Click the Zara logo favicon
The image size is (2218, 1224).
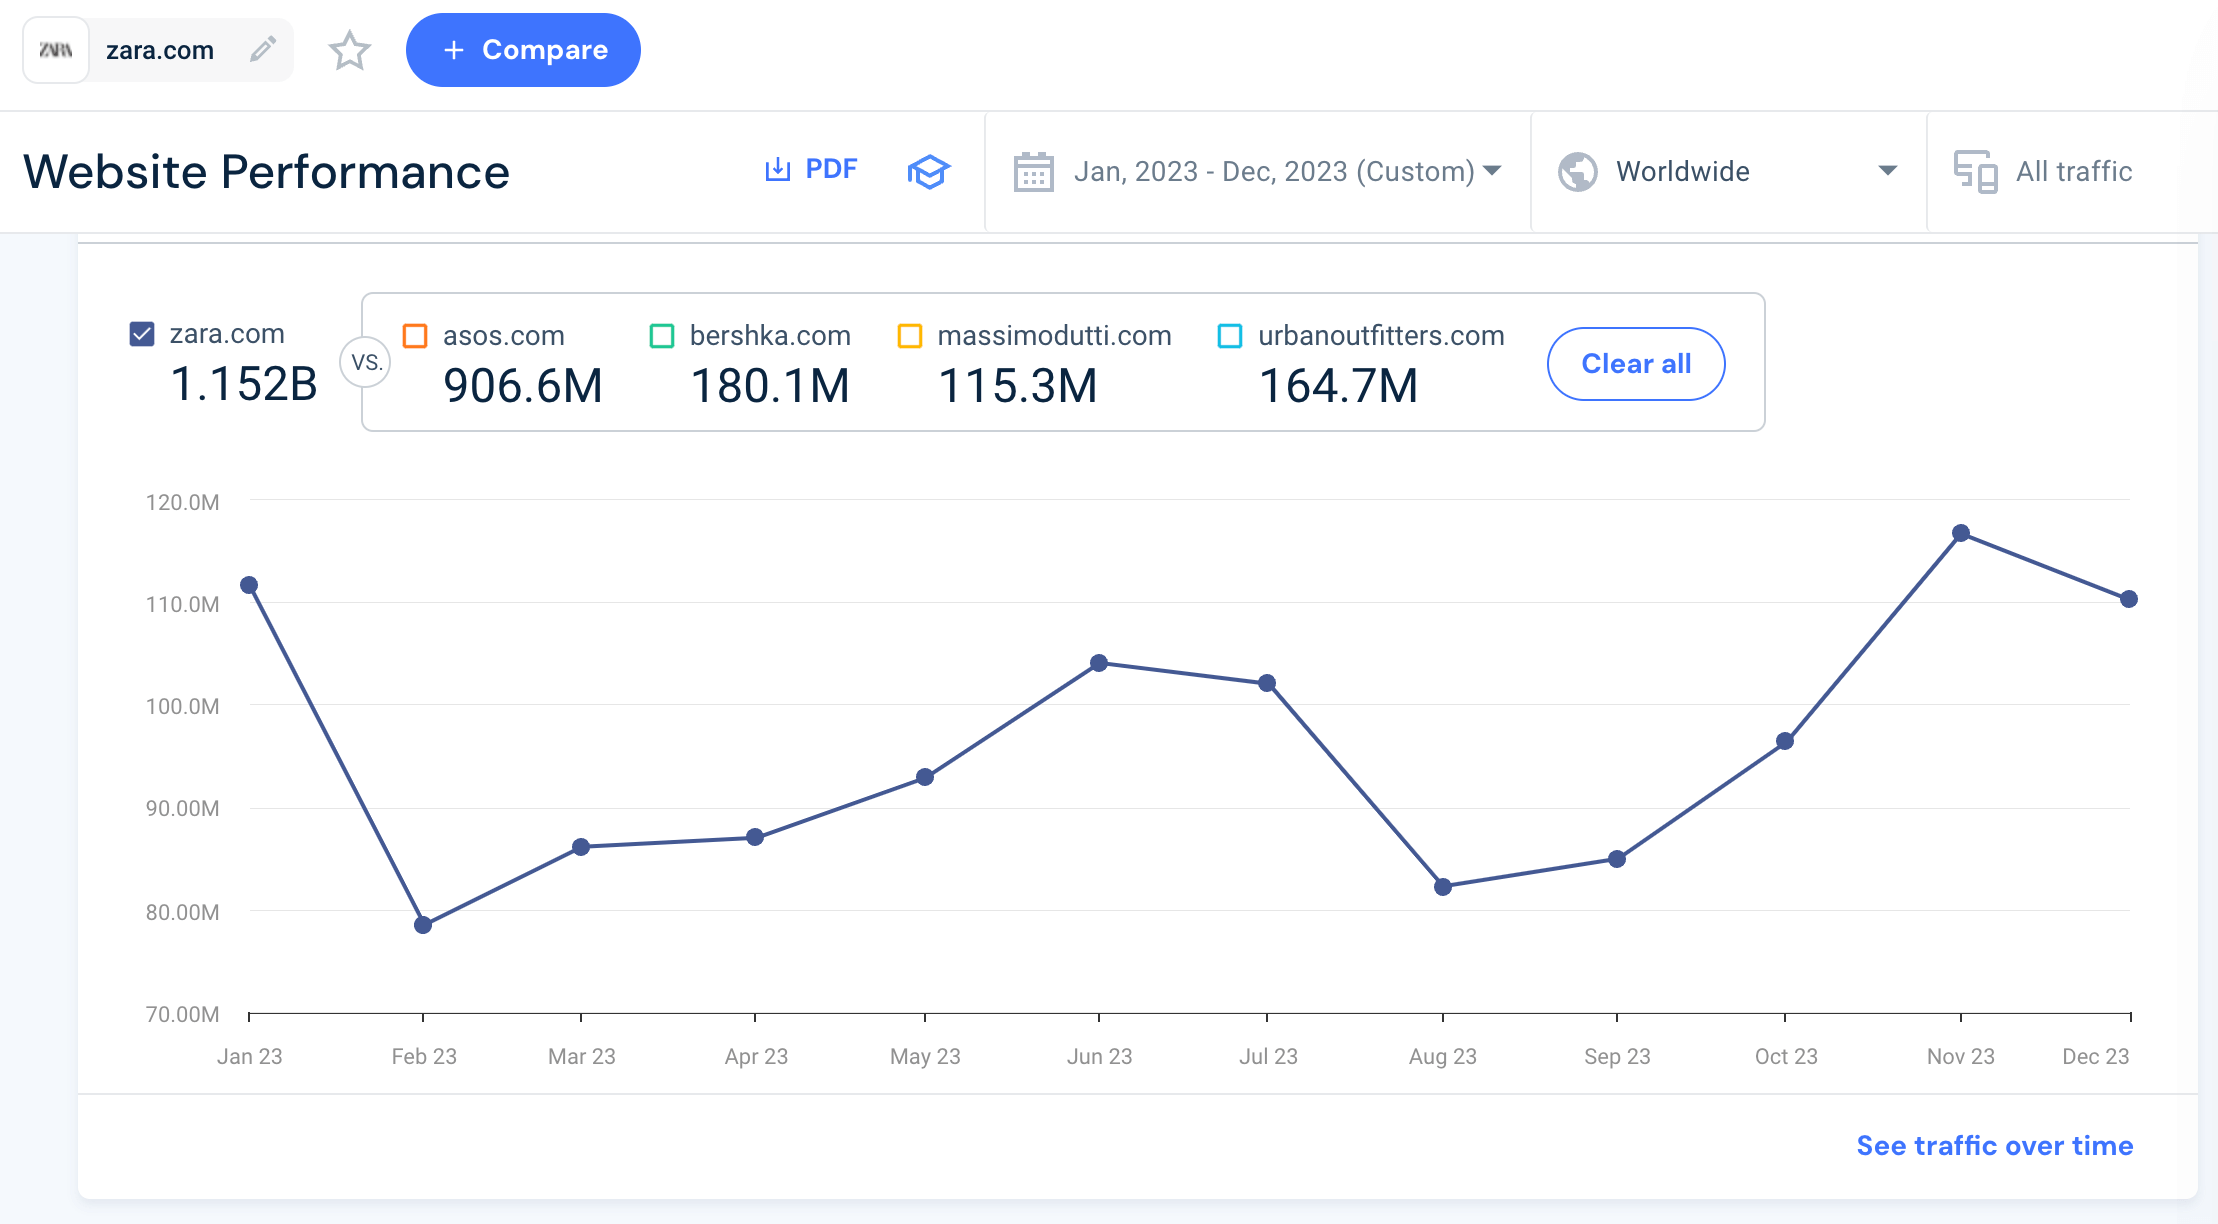point(56,50)
